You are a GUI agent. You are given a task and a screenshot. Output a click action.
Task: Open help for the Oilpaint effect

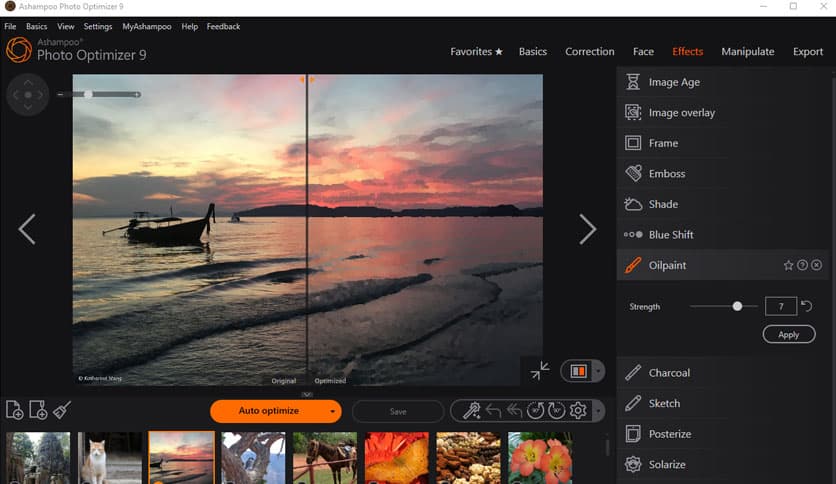pyautogui.click(x=802, y=265)
